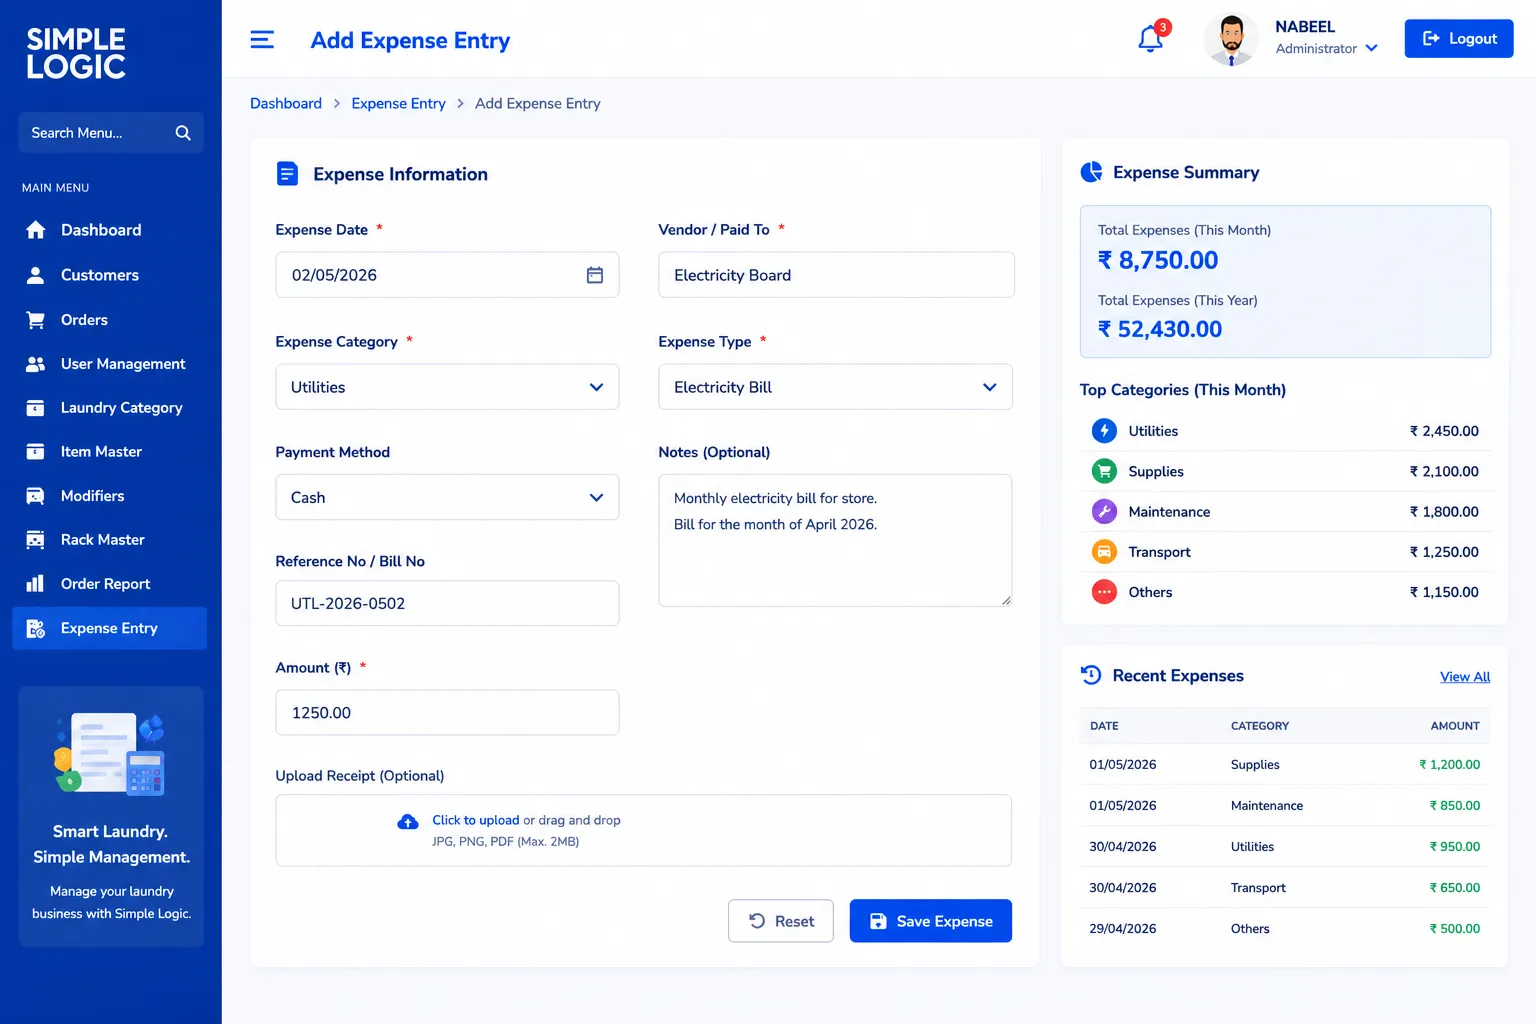Click inside the Notes text area
The height and width of the screenshot is (1024, 1536).
coord(835,540)
